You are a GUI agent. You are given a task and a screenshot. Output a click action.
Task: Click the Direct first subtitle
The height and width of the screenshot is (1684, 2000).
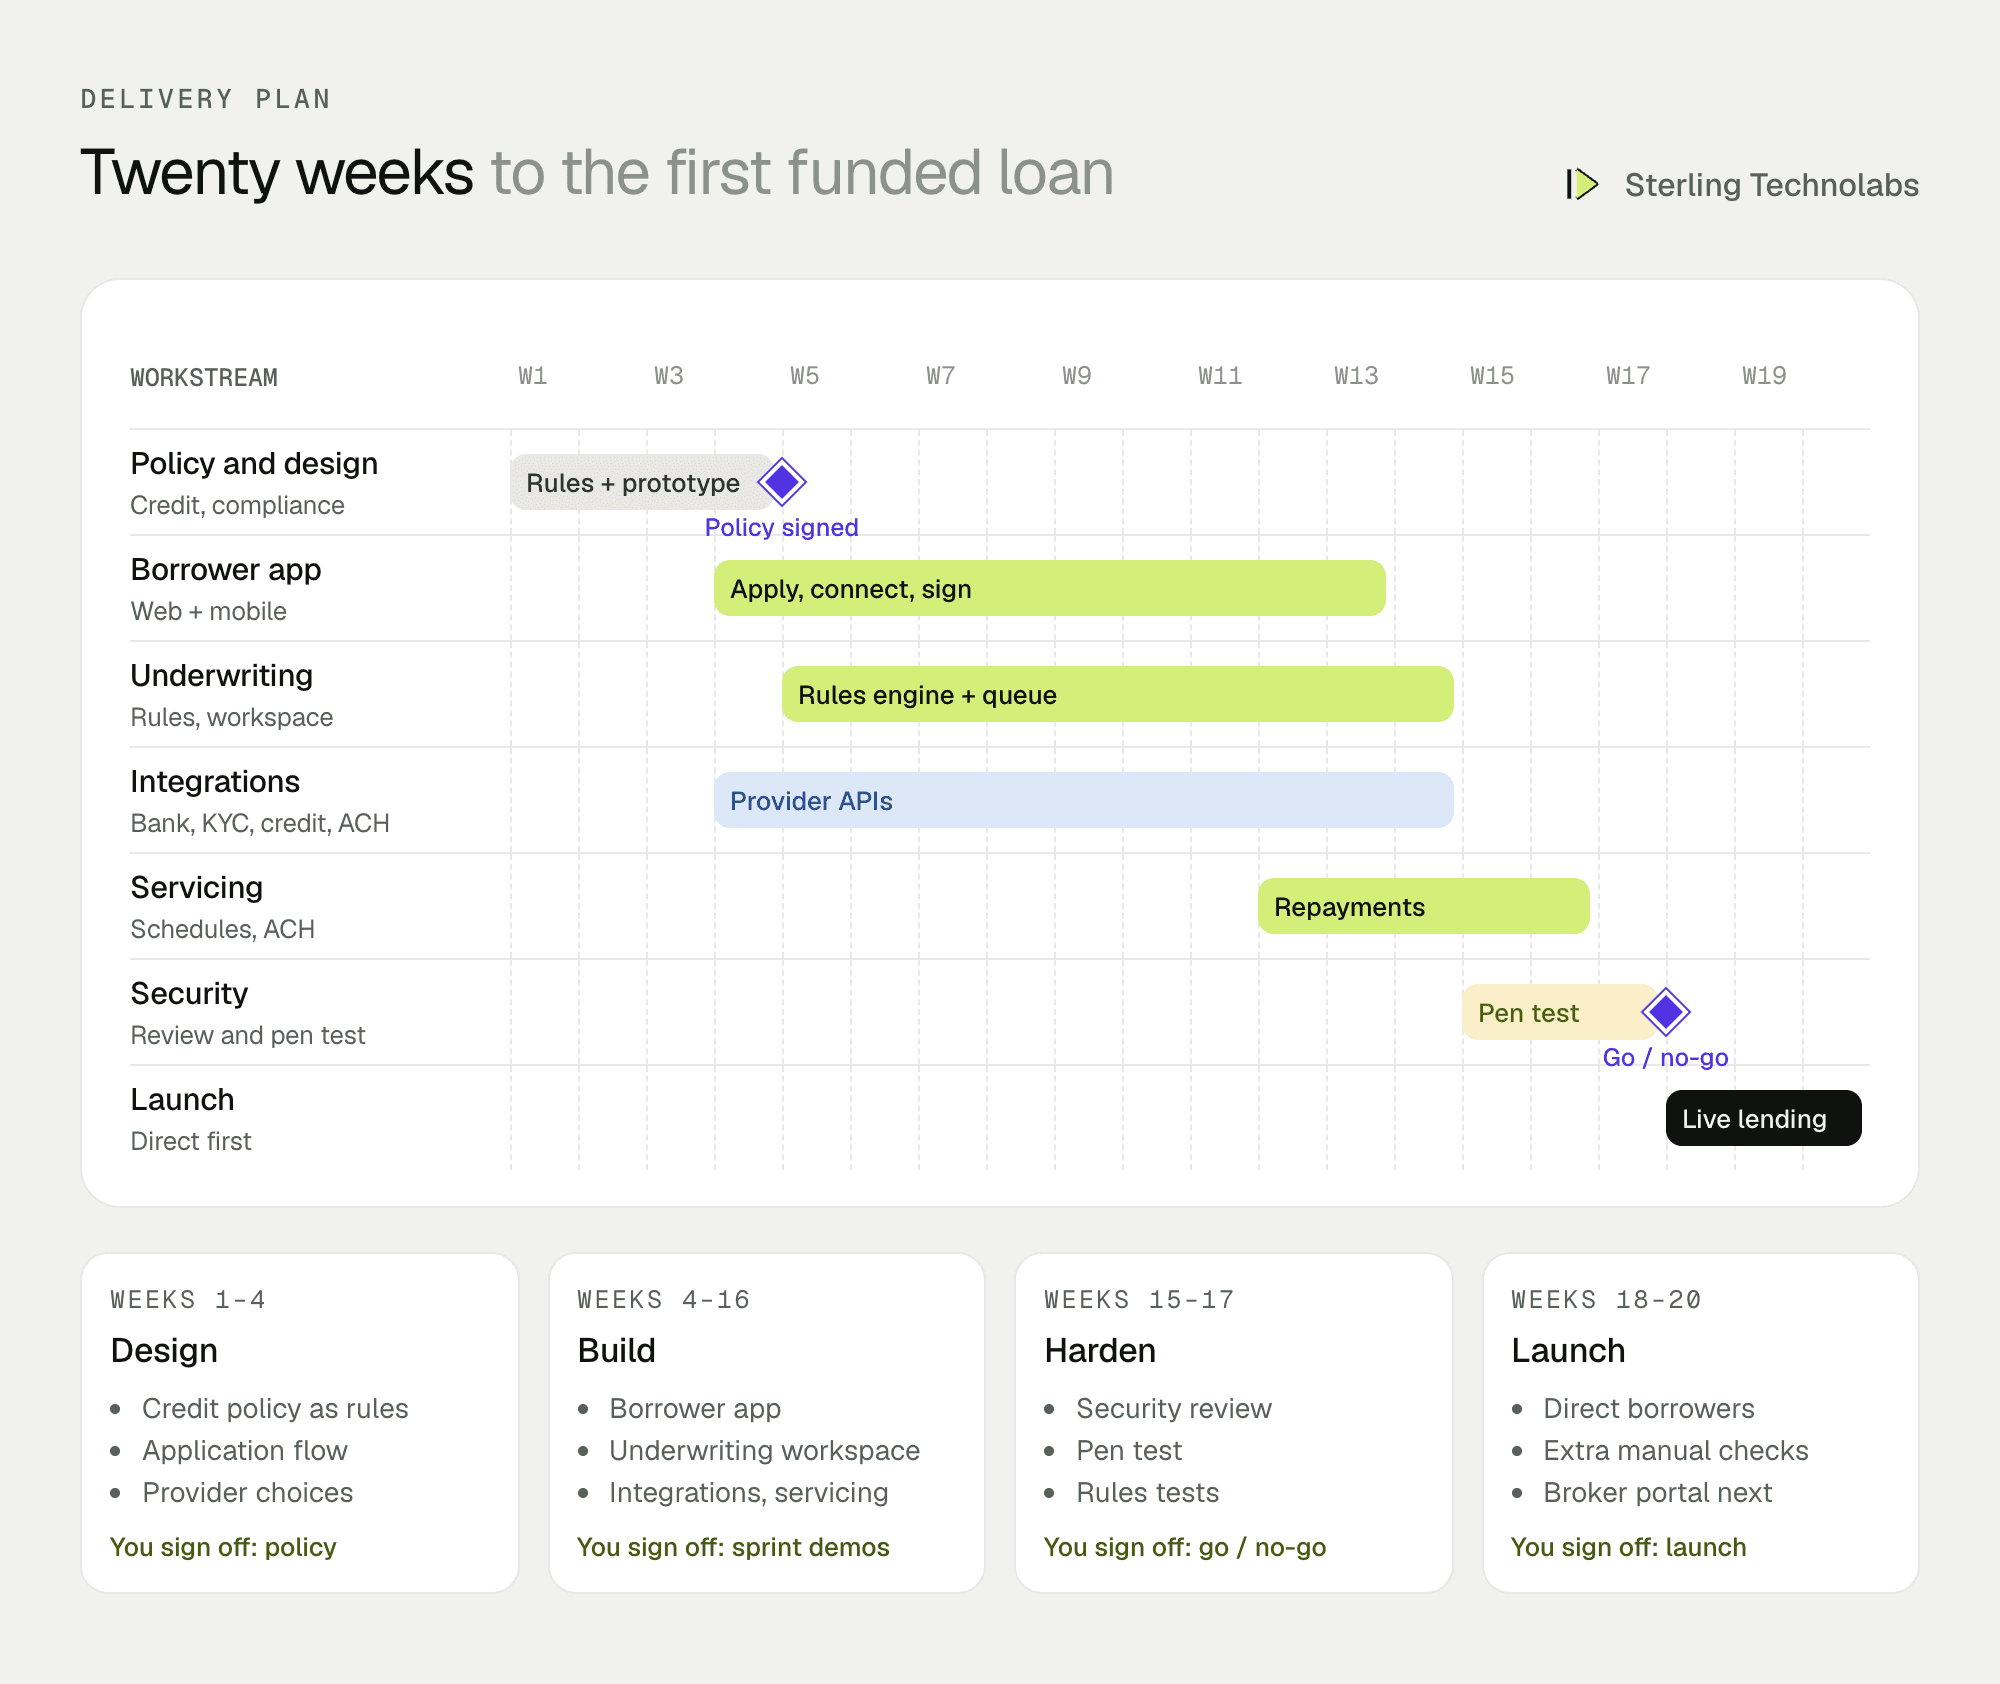[x=191, y=1141]
